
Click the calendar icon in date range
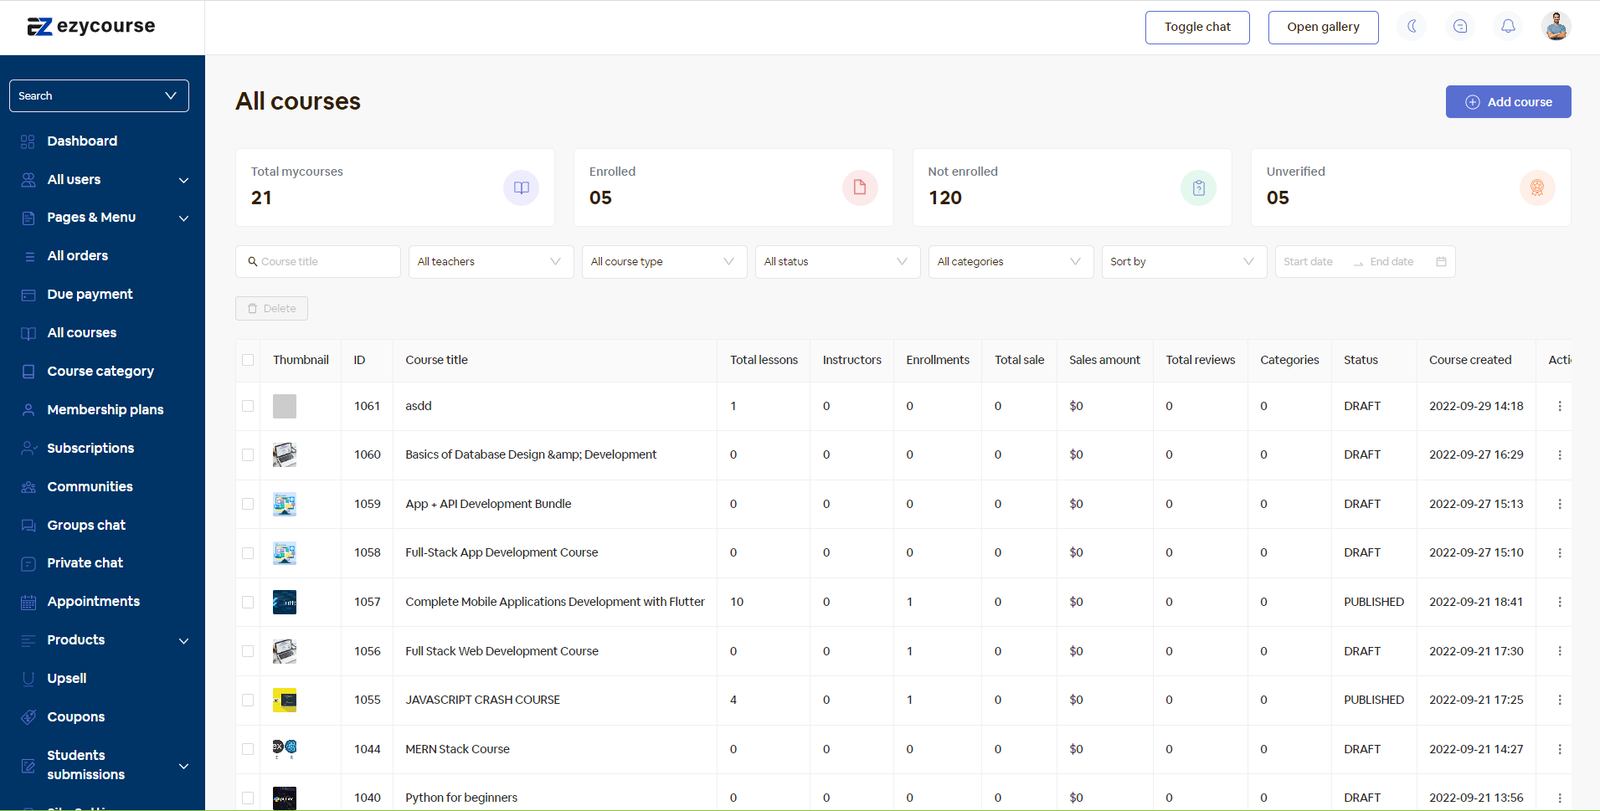1441,262
